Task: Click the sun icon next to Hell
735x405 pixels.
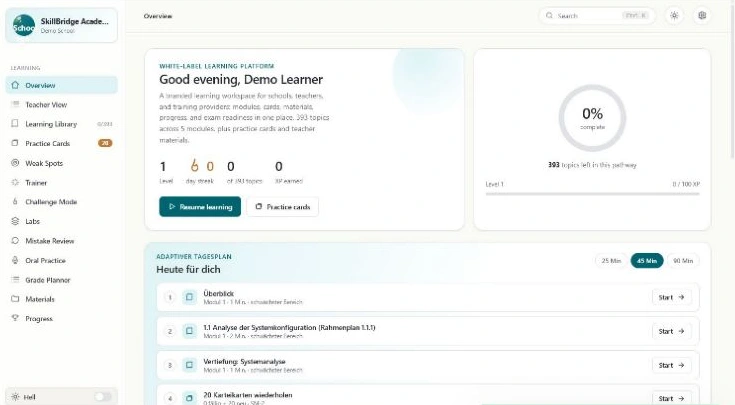Action: [x=15, y=397]
